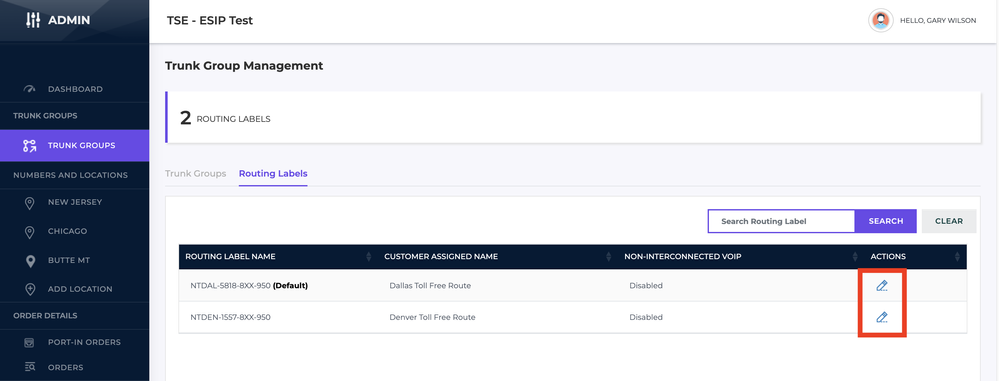Click the Orders search-list icon
This screenshot has width=999, height=381.
[x=29, y=367]
